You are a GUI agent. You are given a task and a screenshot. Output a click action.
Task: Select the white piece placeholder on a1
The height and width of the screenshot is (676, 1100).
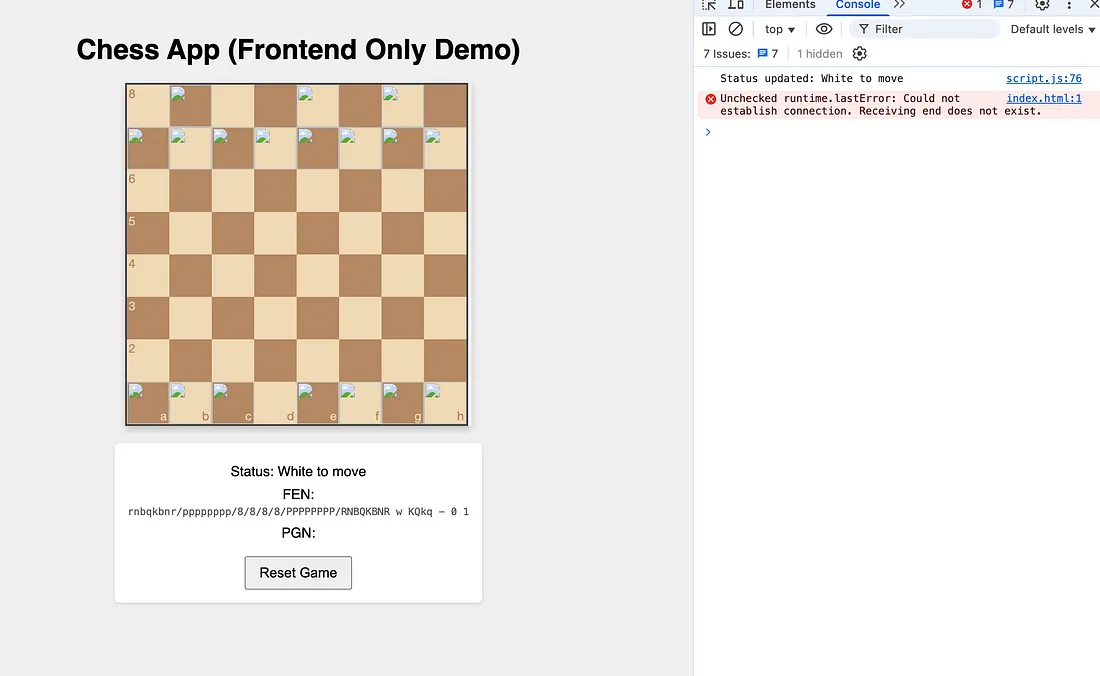[x=148, y=403]
